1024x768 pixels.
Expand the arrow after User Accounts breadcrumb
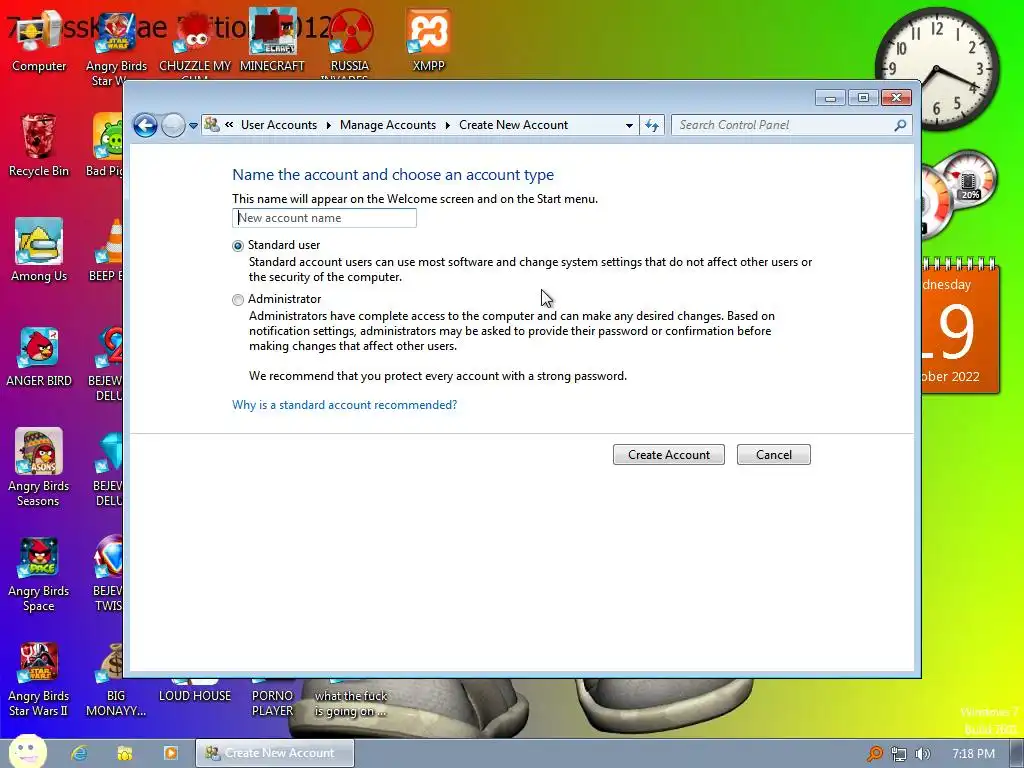tap(328, 125)
